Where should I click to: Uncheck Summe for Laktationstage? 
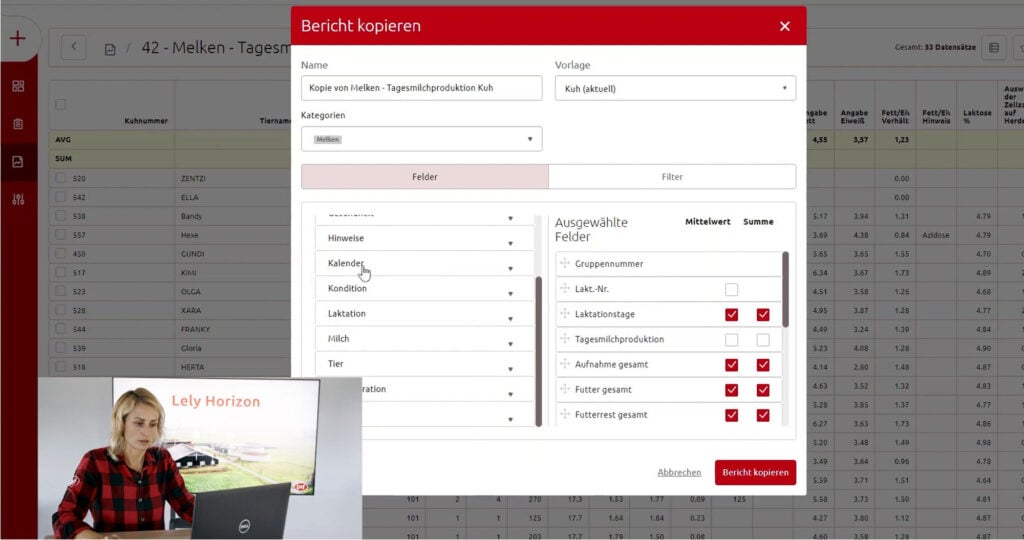763,315
